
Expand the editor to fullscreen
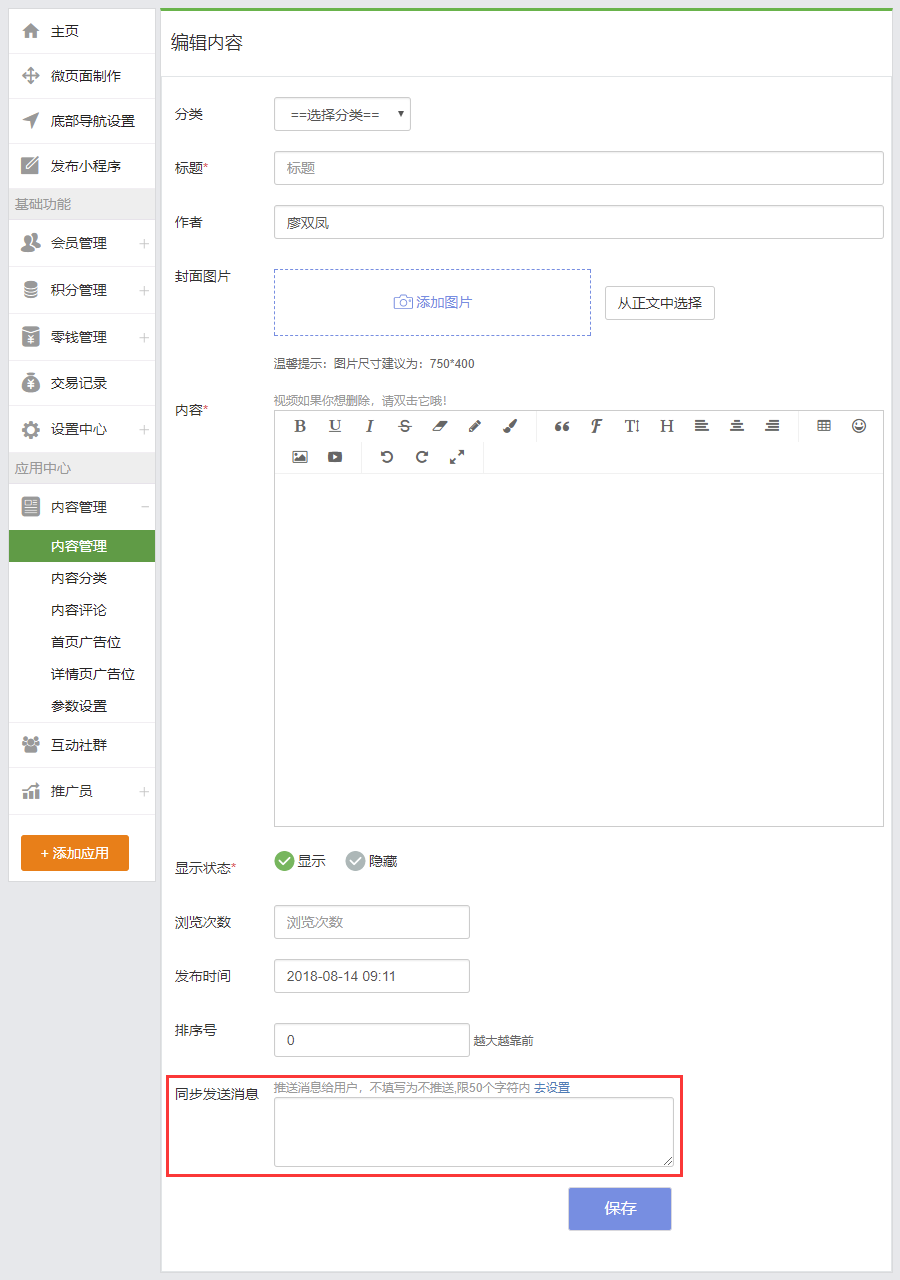457,457
